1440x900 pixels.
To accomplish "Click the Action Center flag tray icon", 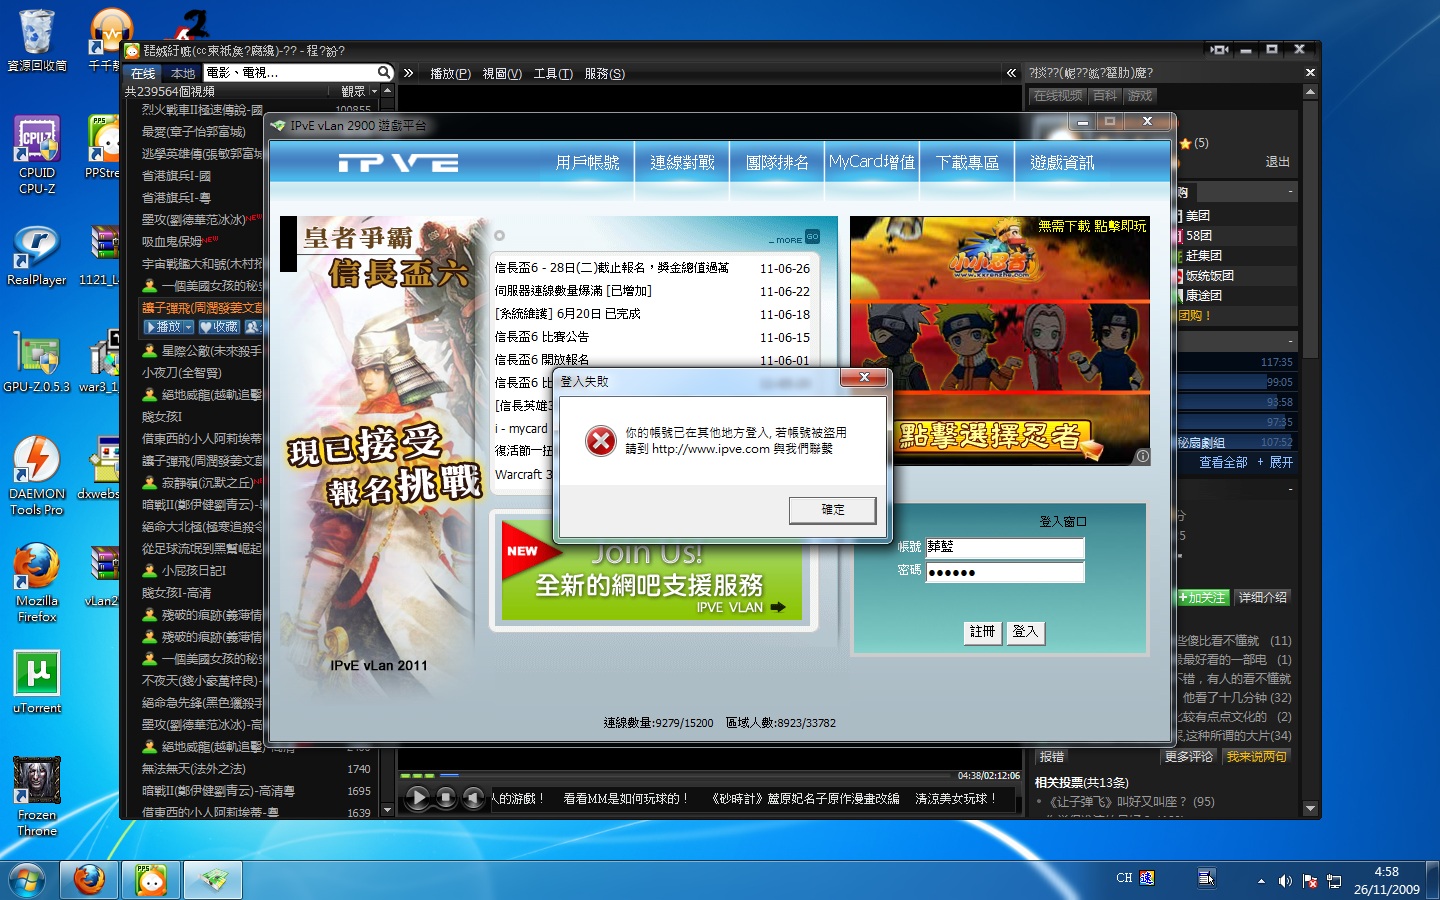I will tap(1310, 881).
